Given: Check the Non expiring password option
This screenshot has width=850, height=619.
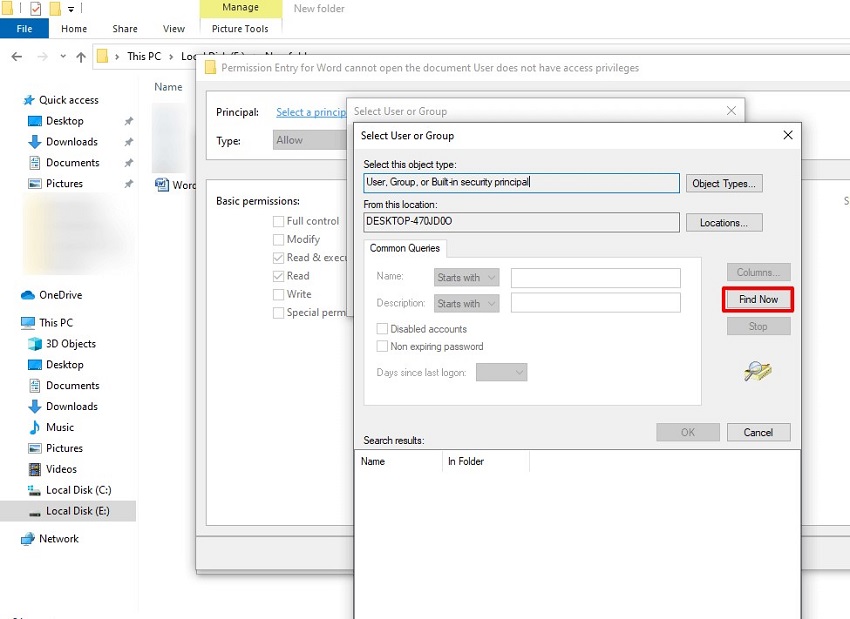Looking at the screenshot, I should (382, 347).
